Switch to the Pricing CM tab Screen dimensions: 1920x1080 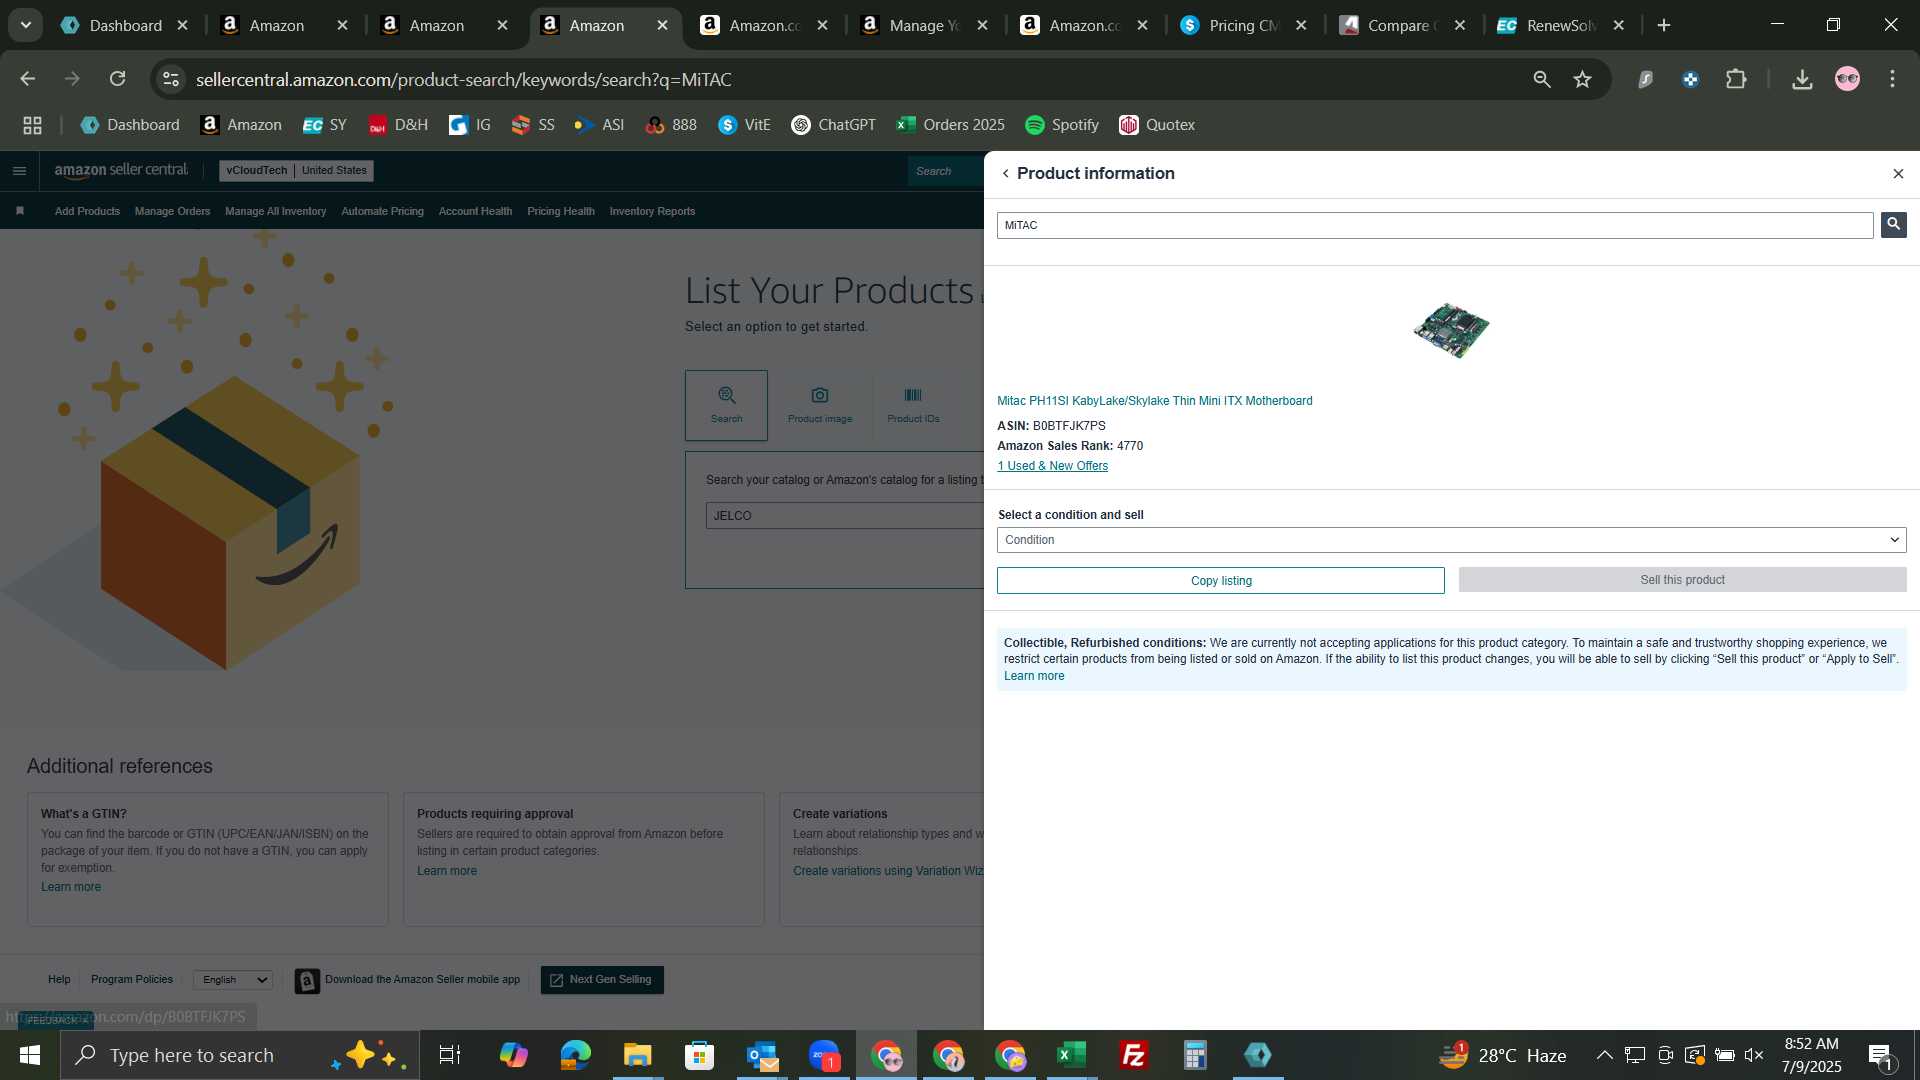[x=1243, y=25]
